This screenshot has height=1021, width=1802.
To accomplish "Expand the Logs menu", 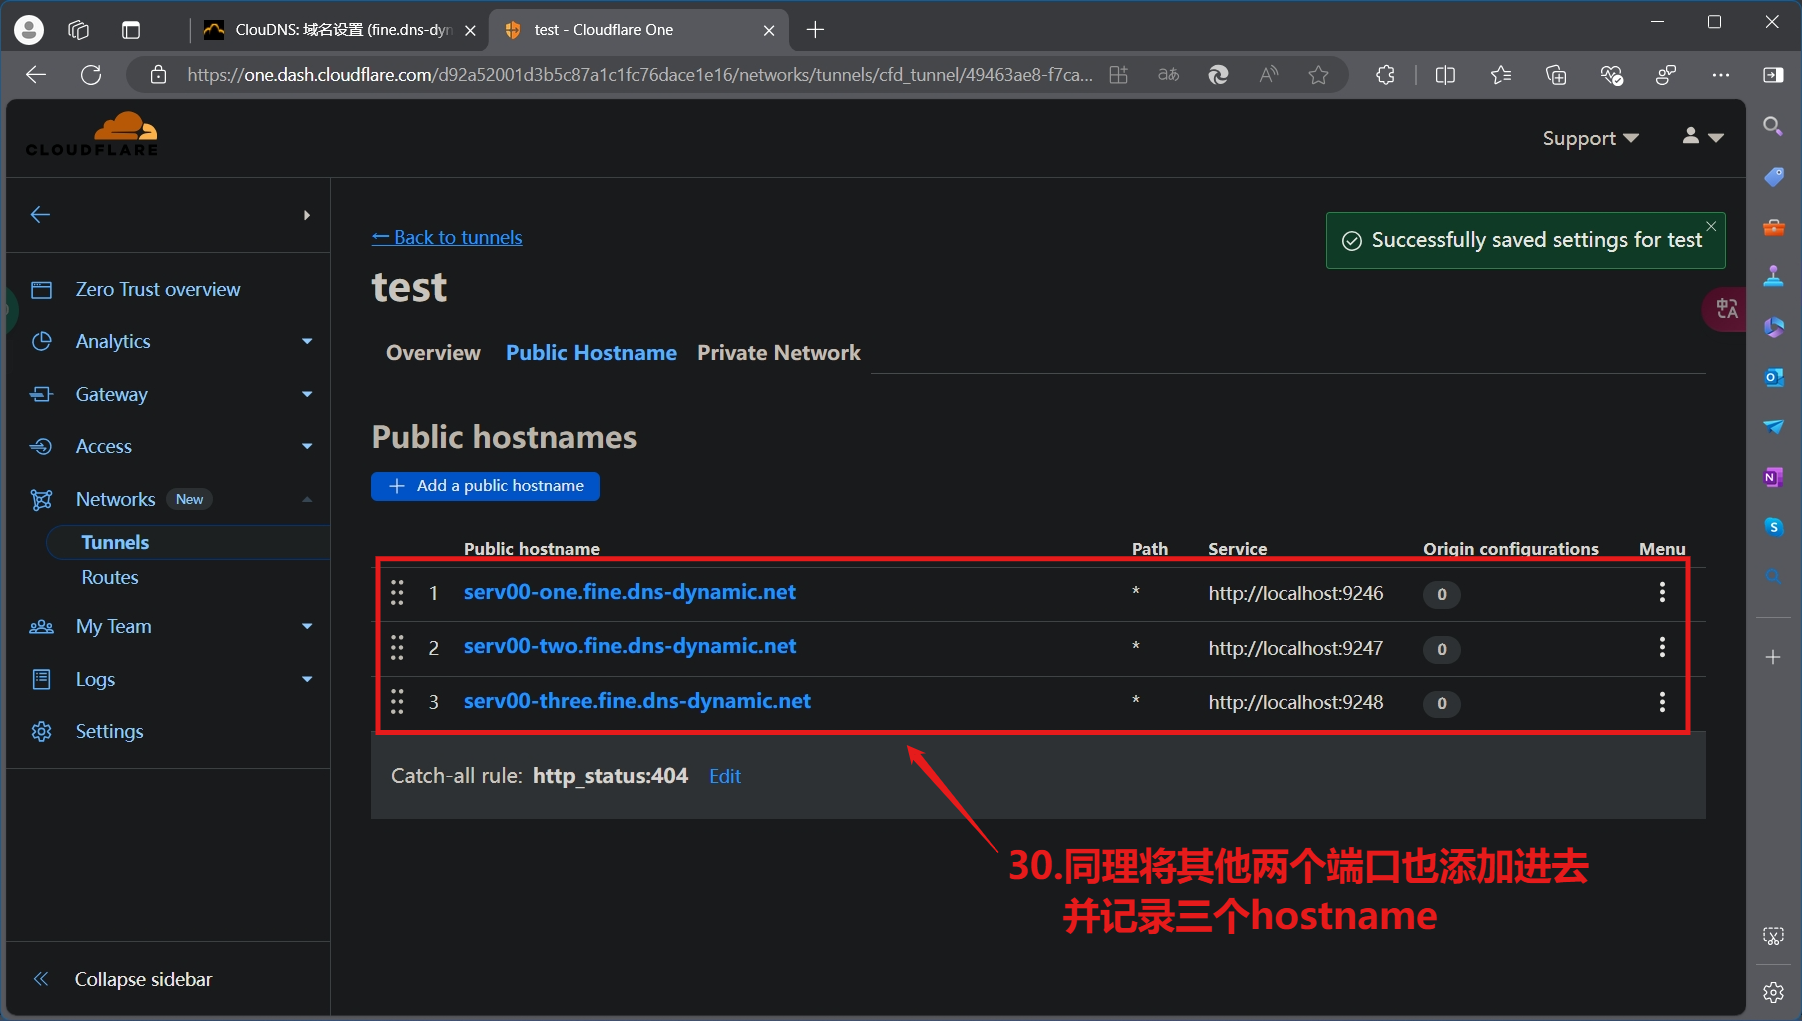I will (x=307, y=679).
